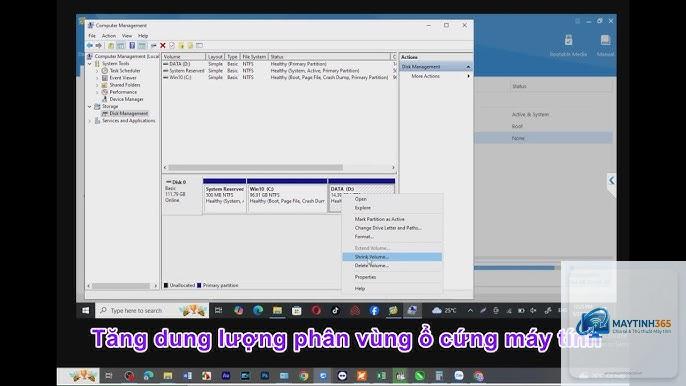
Task: Choose Shrink Volume... from the context menu
Action: point(392,257)
